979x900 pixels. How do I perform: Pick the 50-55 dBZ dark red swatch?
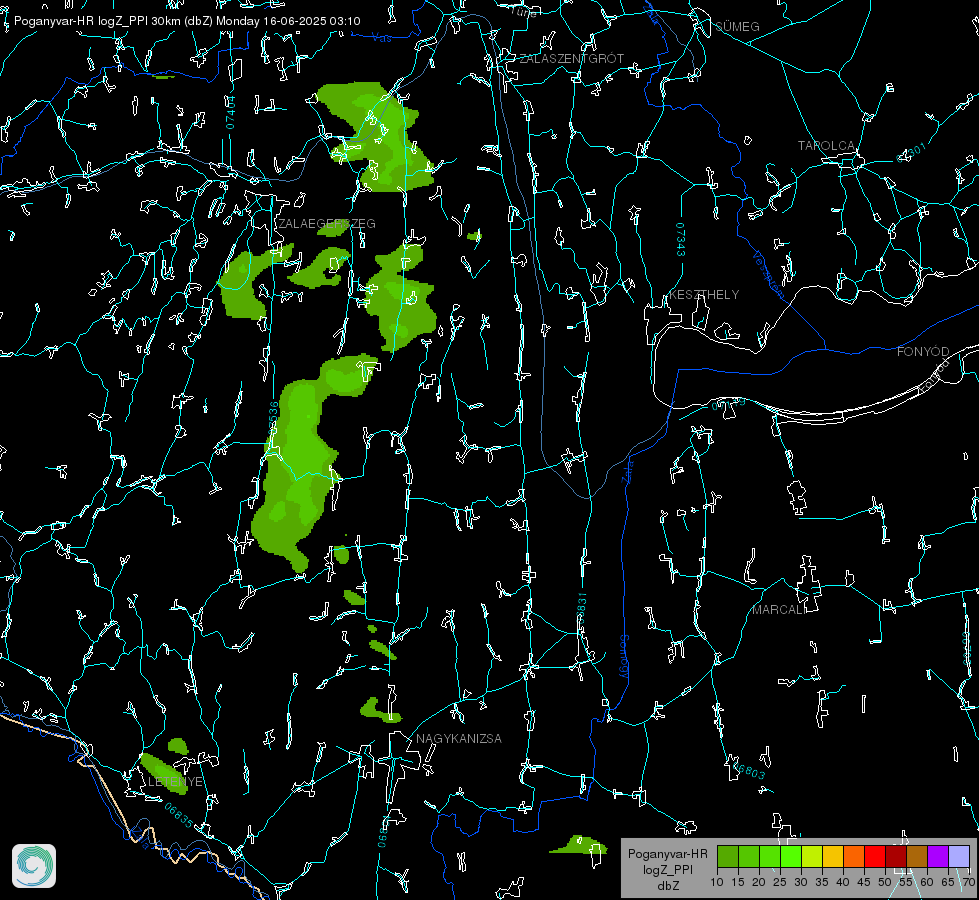coord(896,856)
